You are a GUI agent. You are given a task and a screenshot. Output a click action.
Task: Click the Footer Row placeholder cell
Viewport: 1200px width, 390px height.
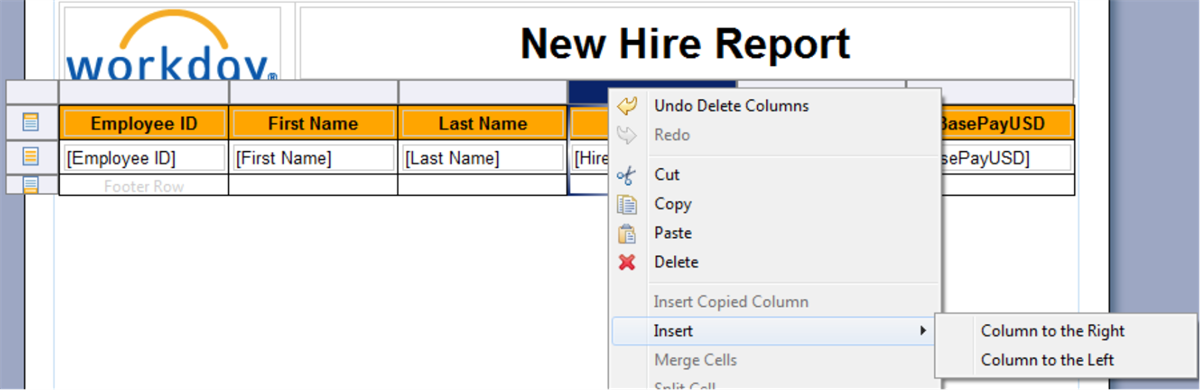click(x=144, y=186)
